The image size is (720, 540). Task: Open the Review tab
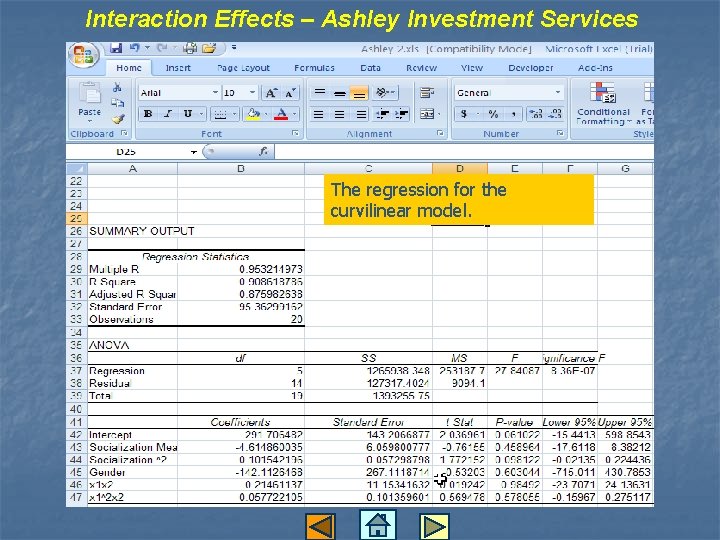(421, 68)
